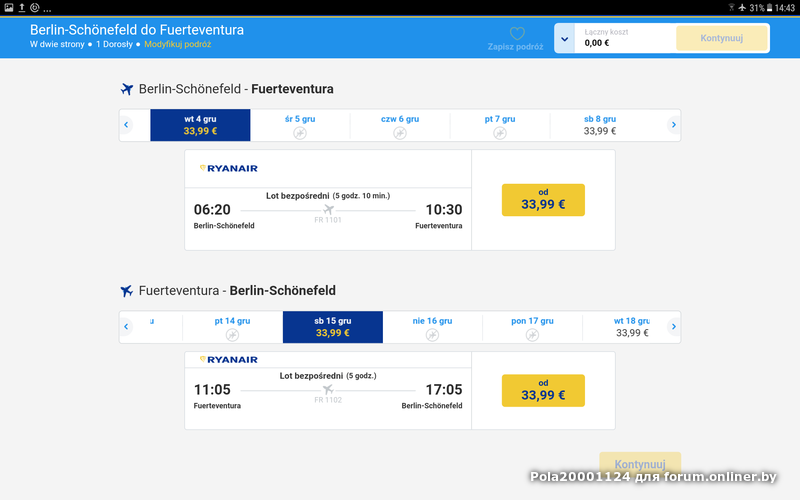Image resolution: width=800 pixels, height=500 pixels.
Task: Show later outbound dates with right arrow
Action: click(x=673, y=125)
